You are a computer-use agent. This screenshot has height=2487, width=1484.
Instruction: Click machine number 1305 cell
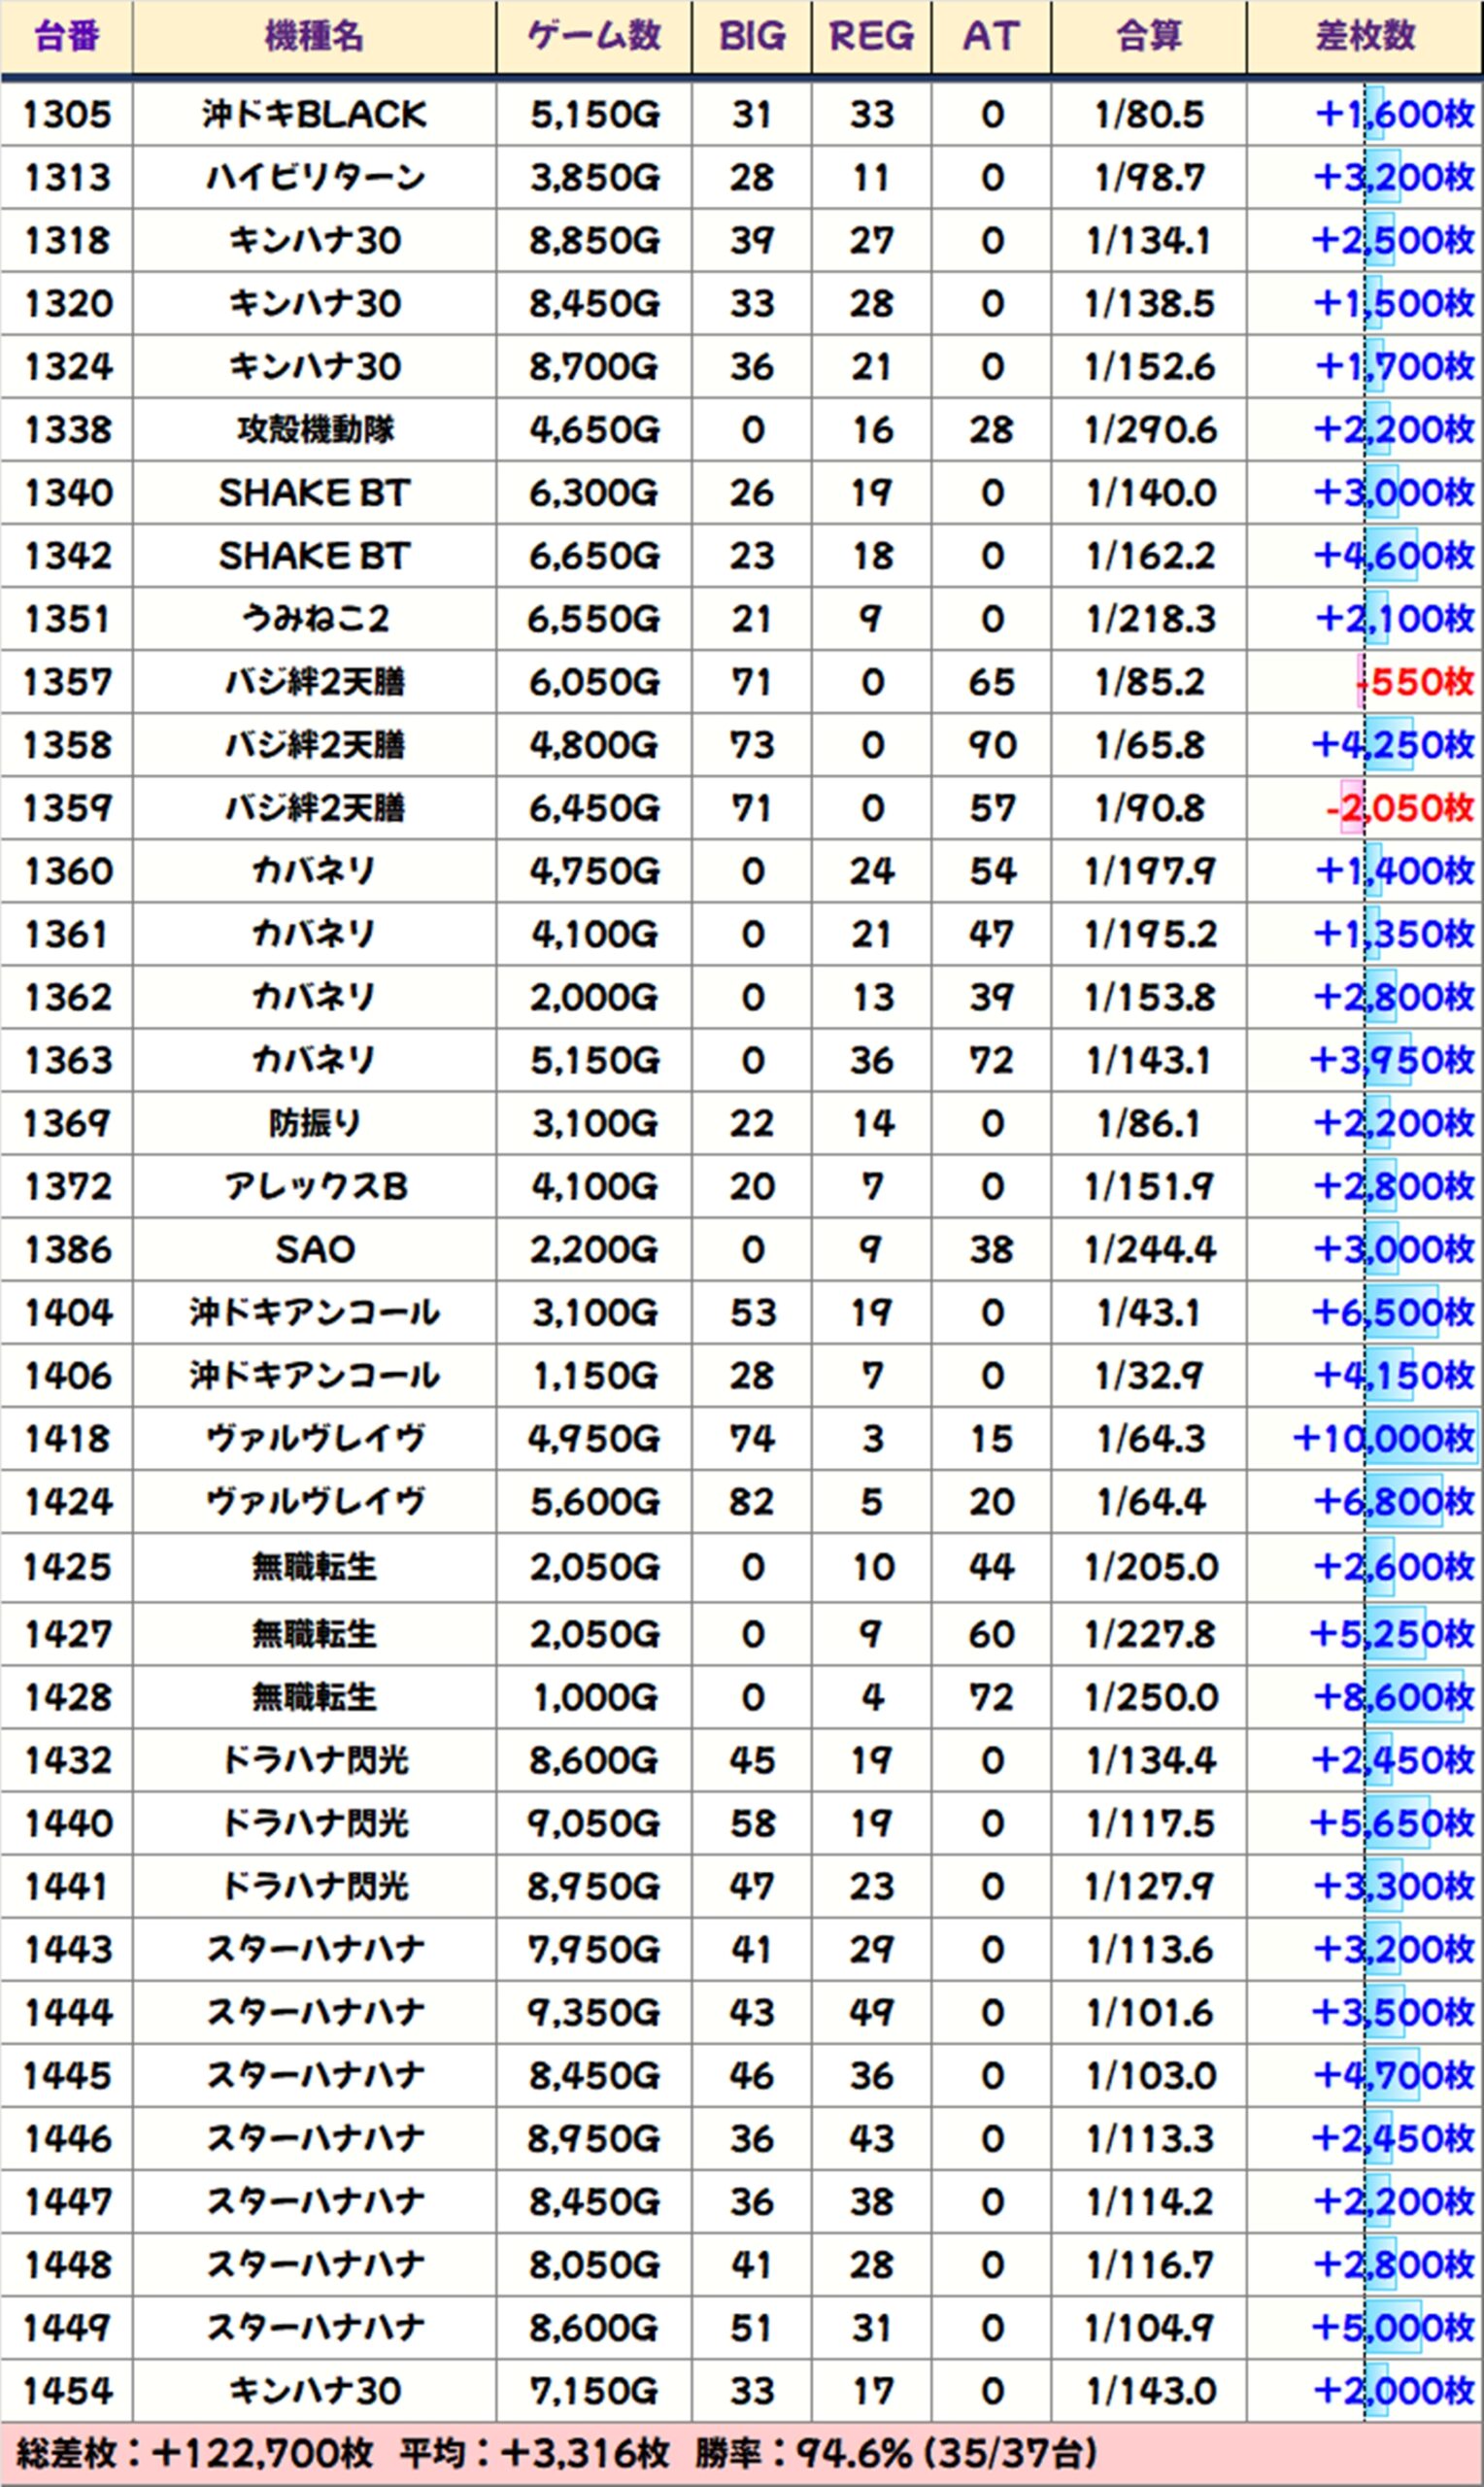tap(67, 115)
